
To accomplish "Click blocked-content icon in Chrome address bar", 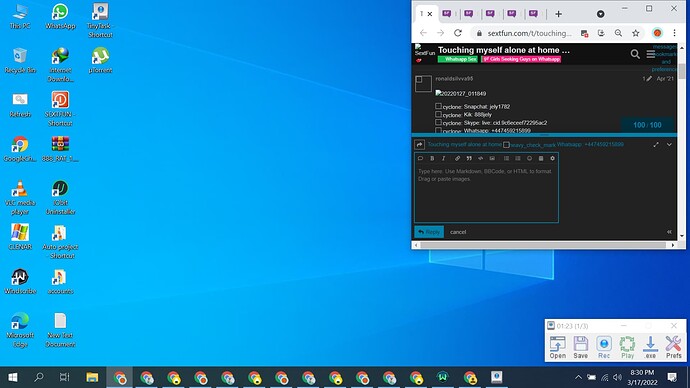I will click(x=584, y=33).
